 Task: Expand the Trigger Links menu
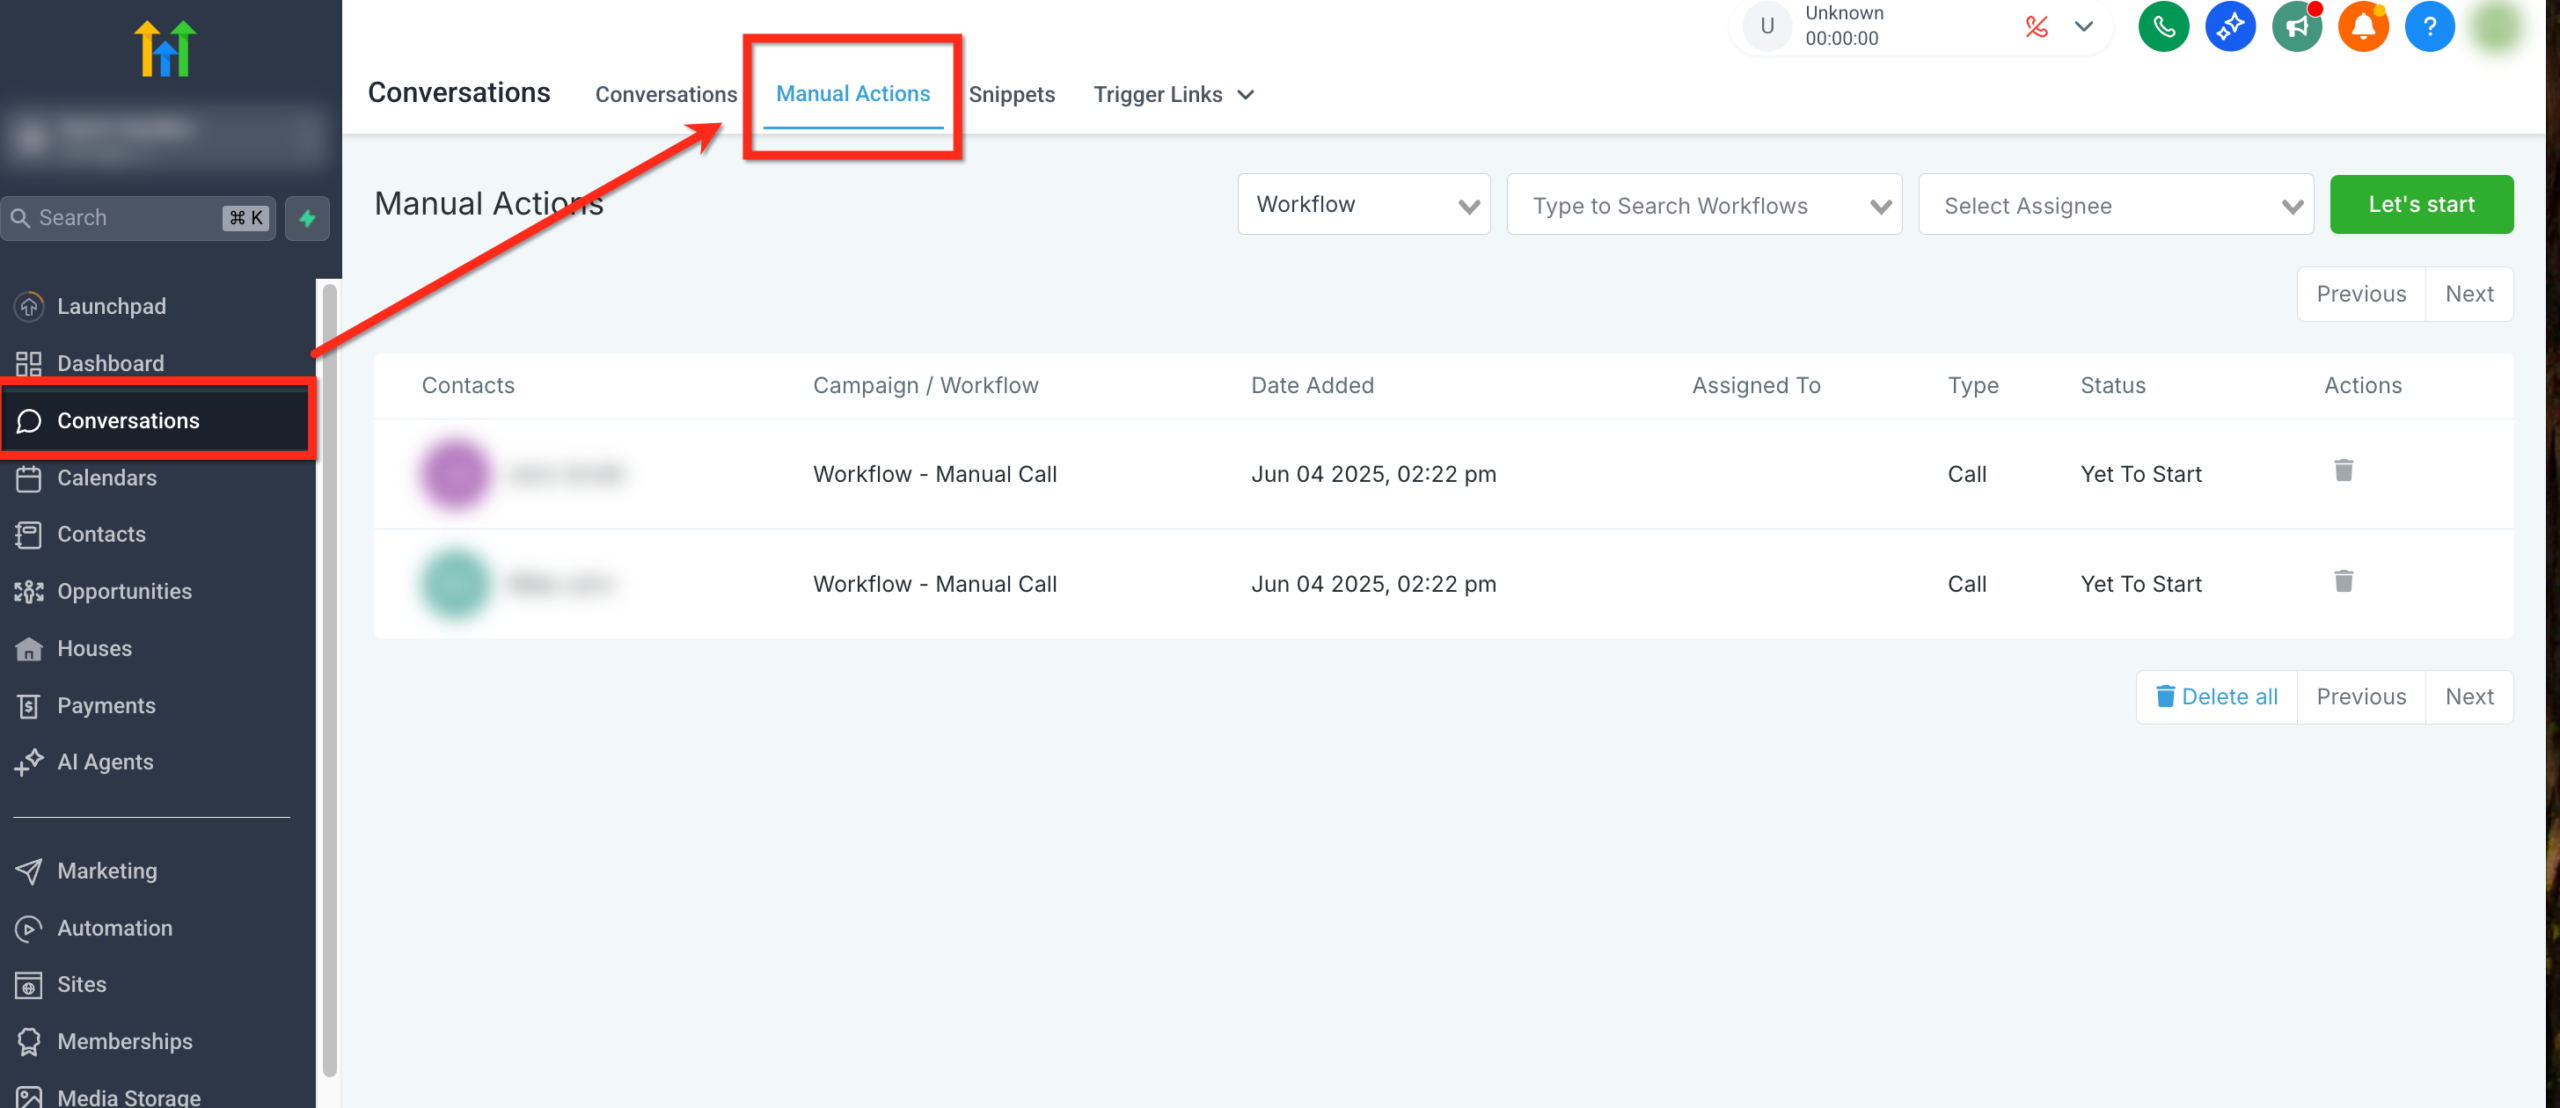click(1173, 95)
